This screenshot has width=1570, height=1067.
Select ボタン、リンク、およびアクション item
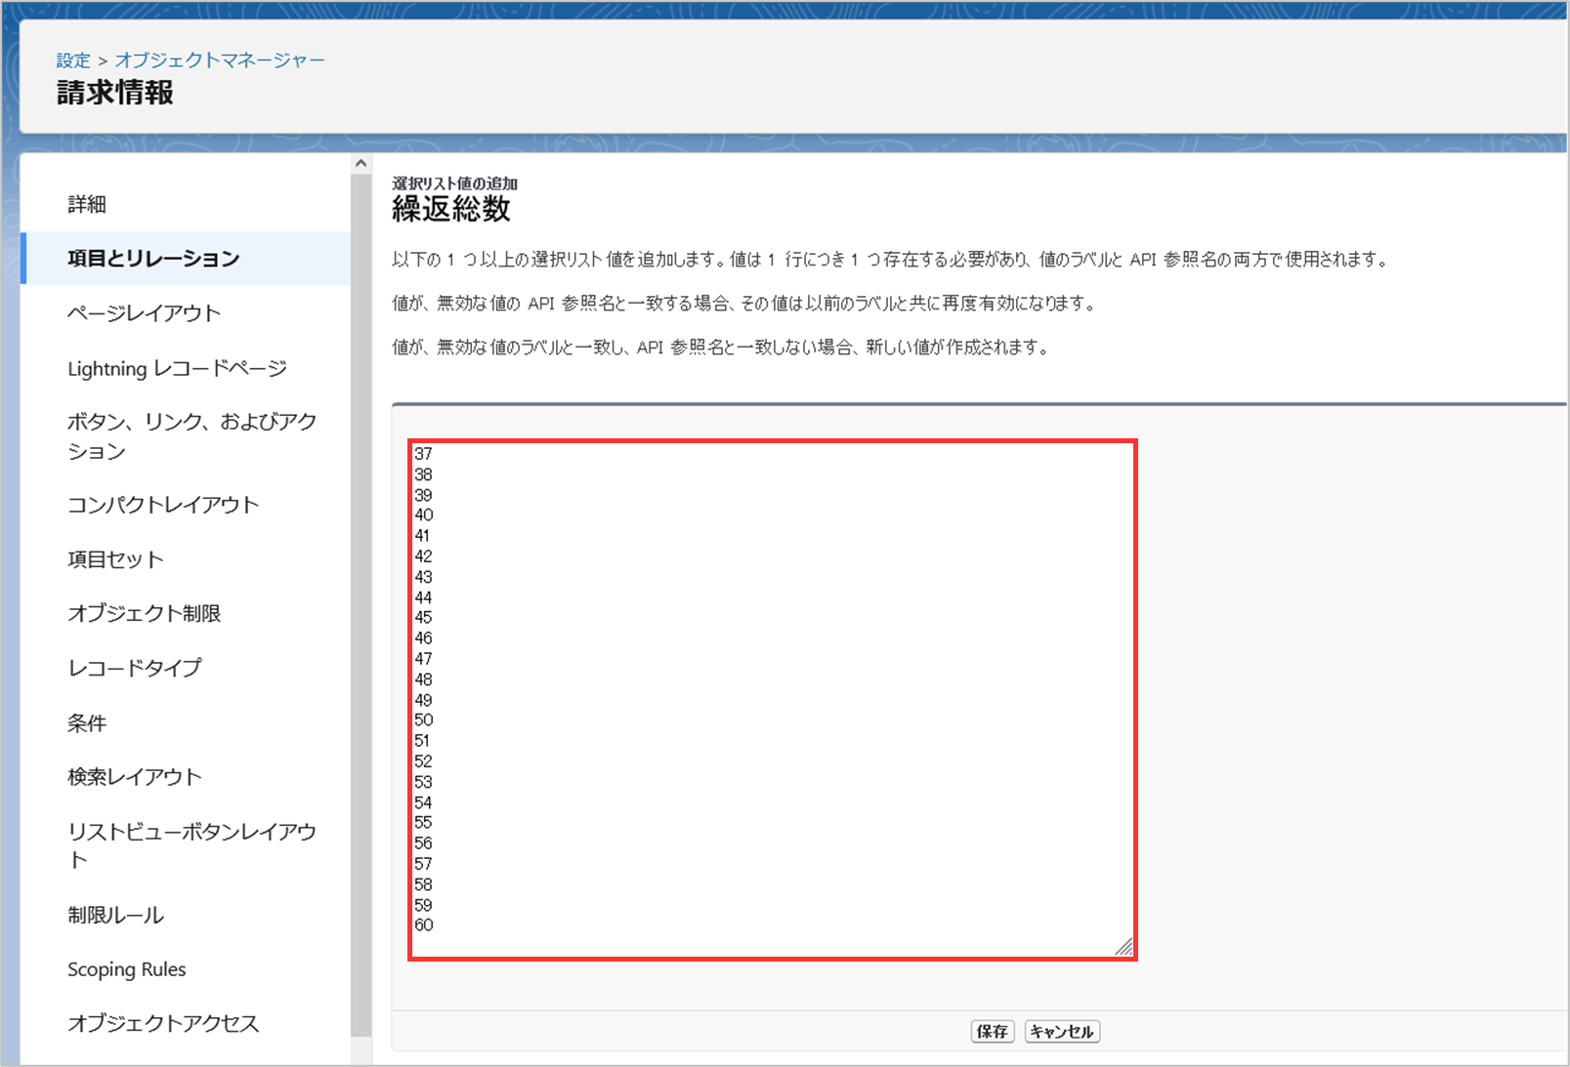click(191, 437)
